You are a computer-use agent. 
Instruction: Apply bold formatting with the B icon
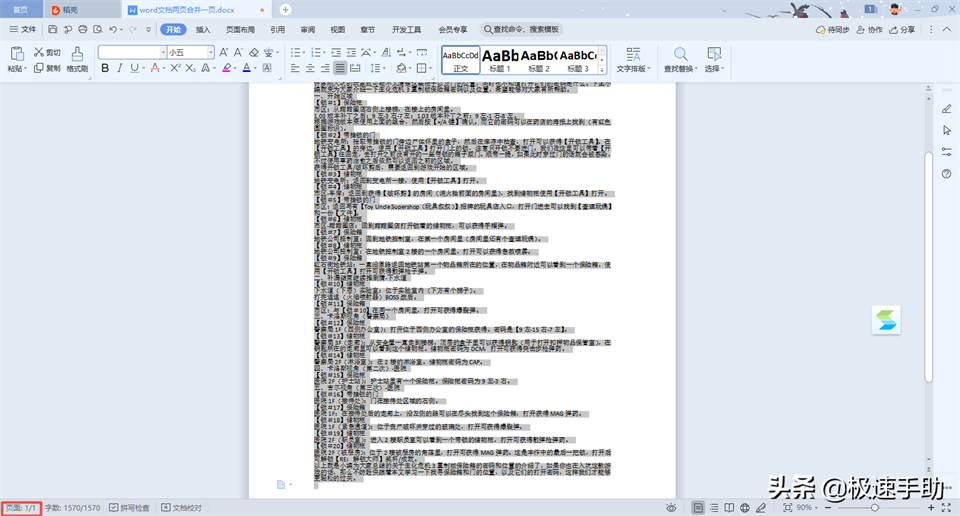click(x=104, y=69)
